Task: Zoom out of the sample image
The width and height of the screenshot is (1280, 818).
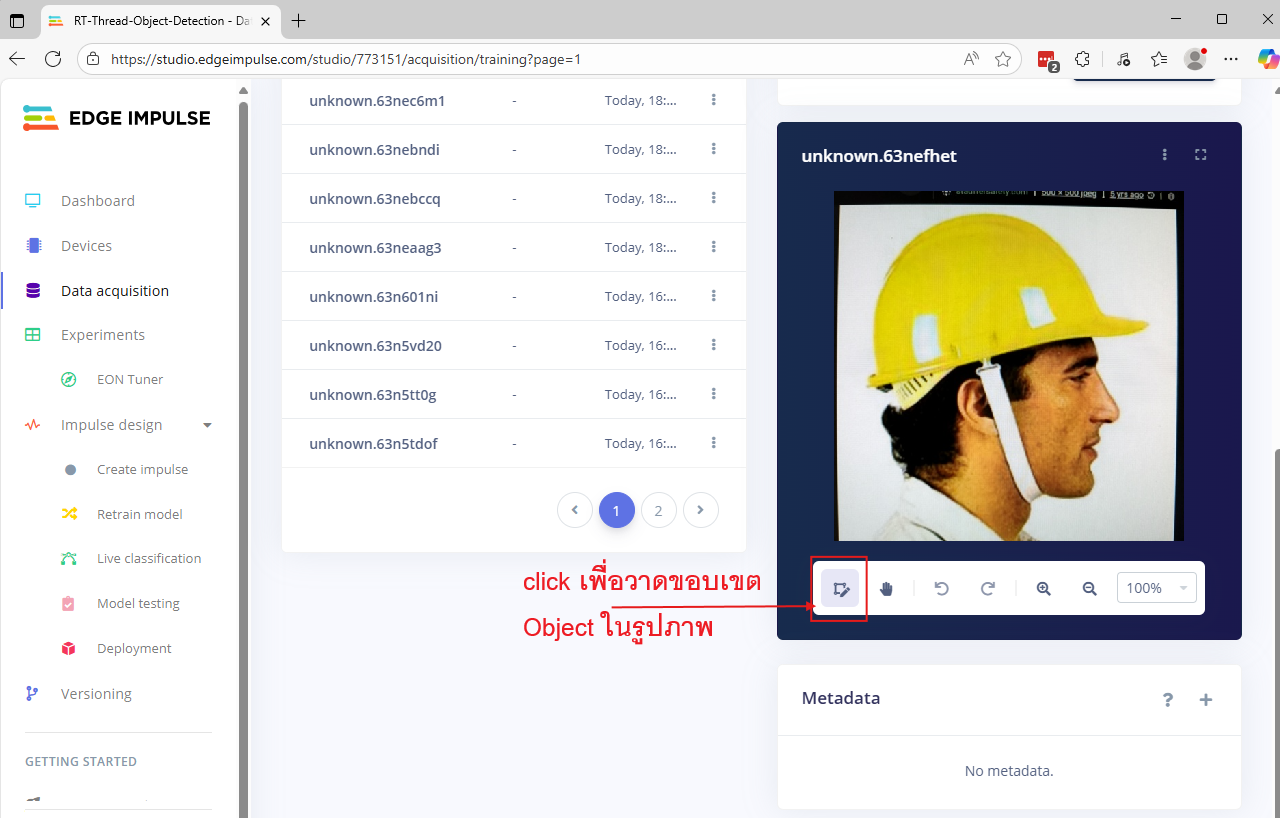Action: 1090,589
